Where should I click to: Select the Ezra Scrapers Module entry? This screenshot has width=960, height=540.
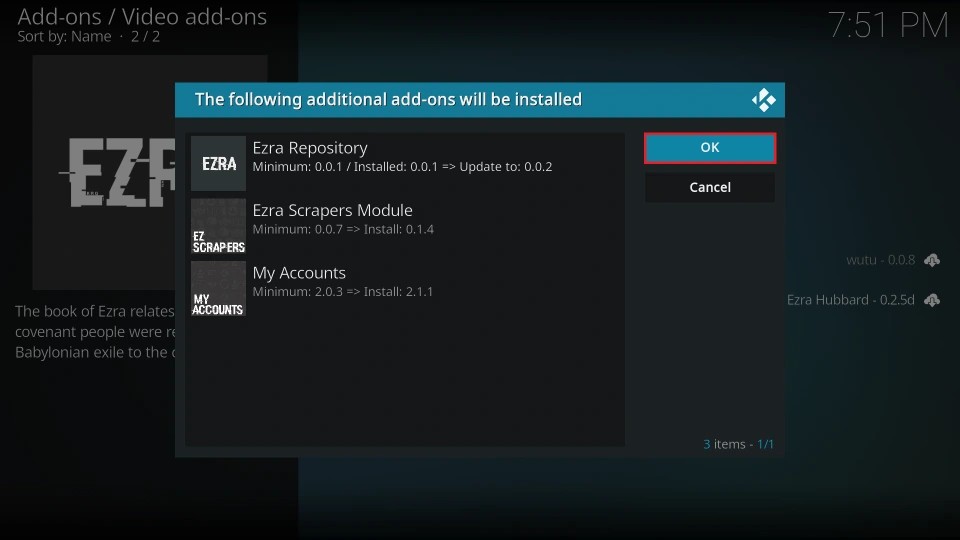[x=405, y=226]
